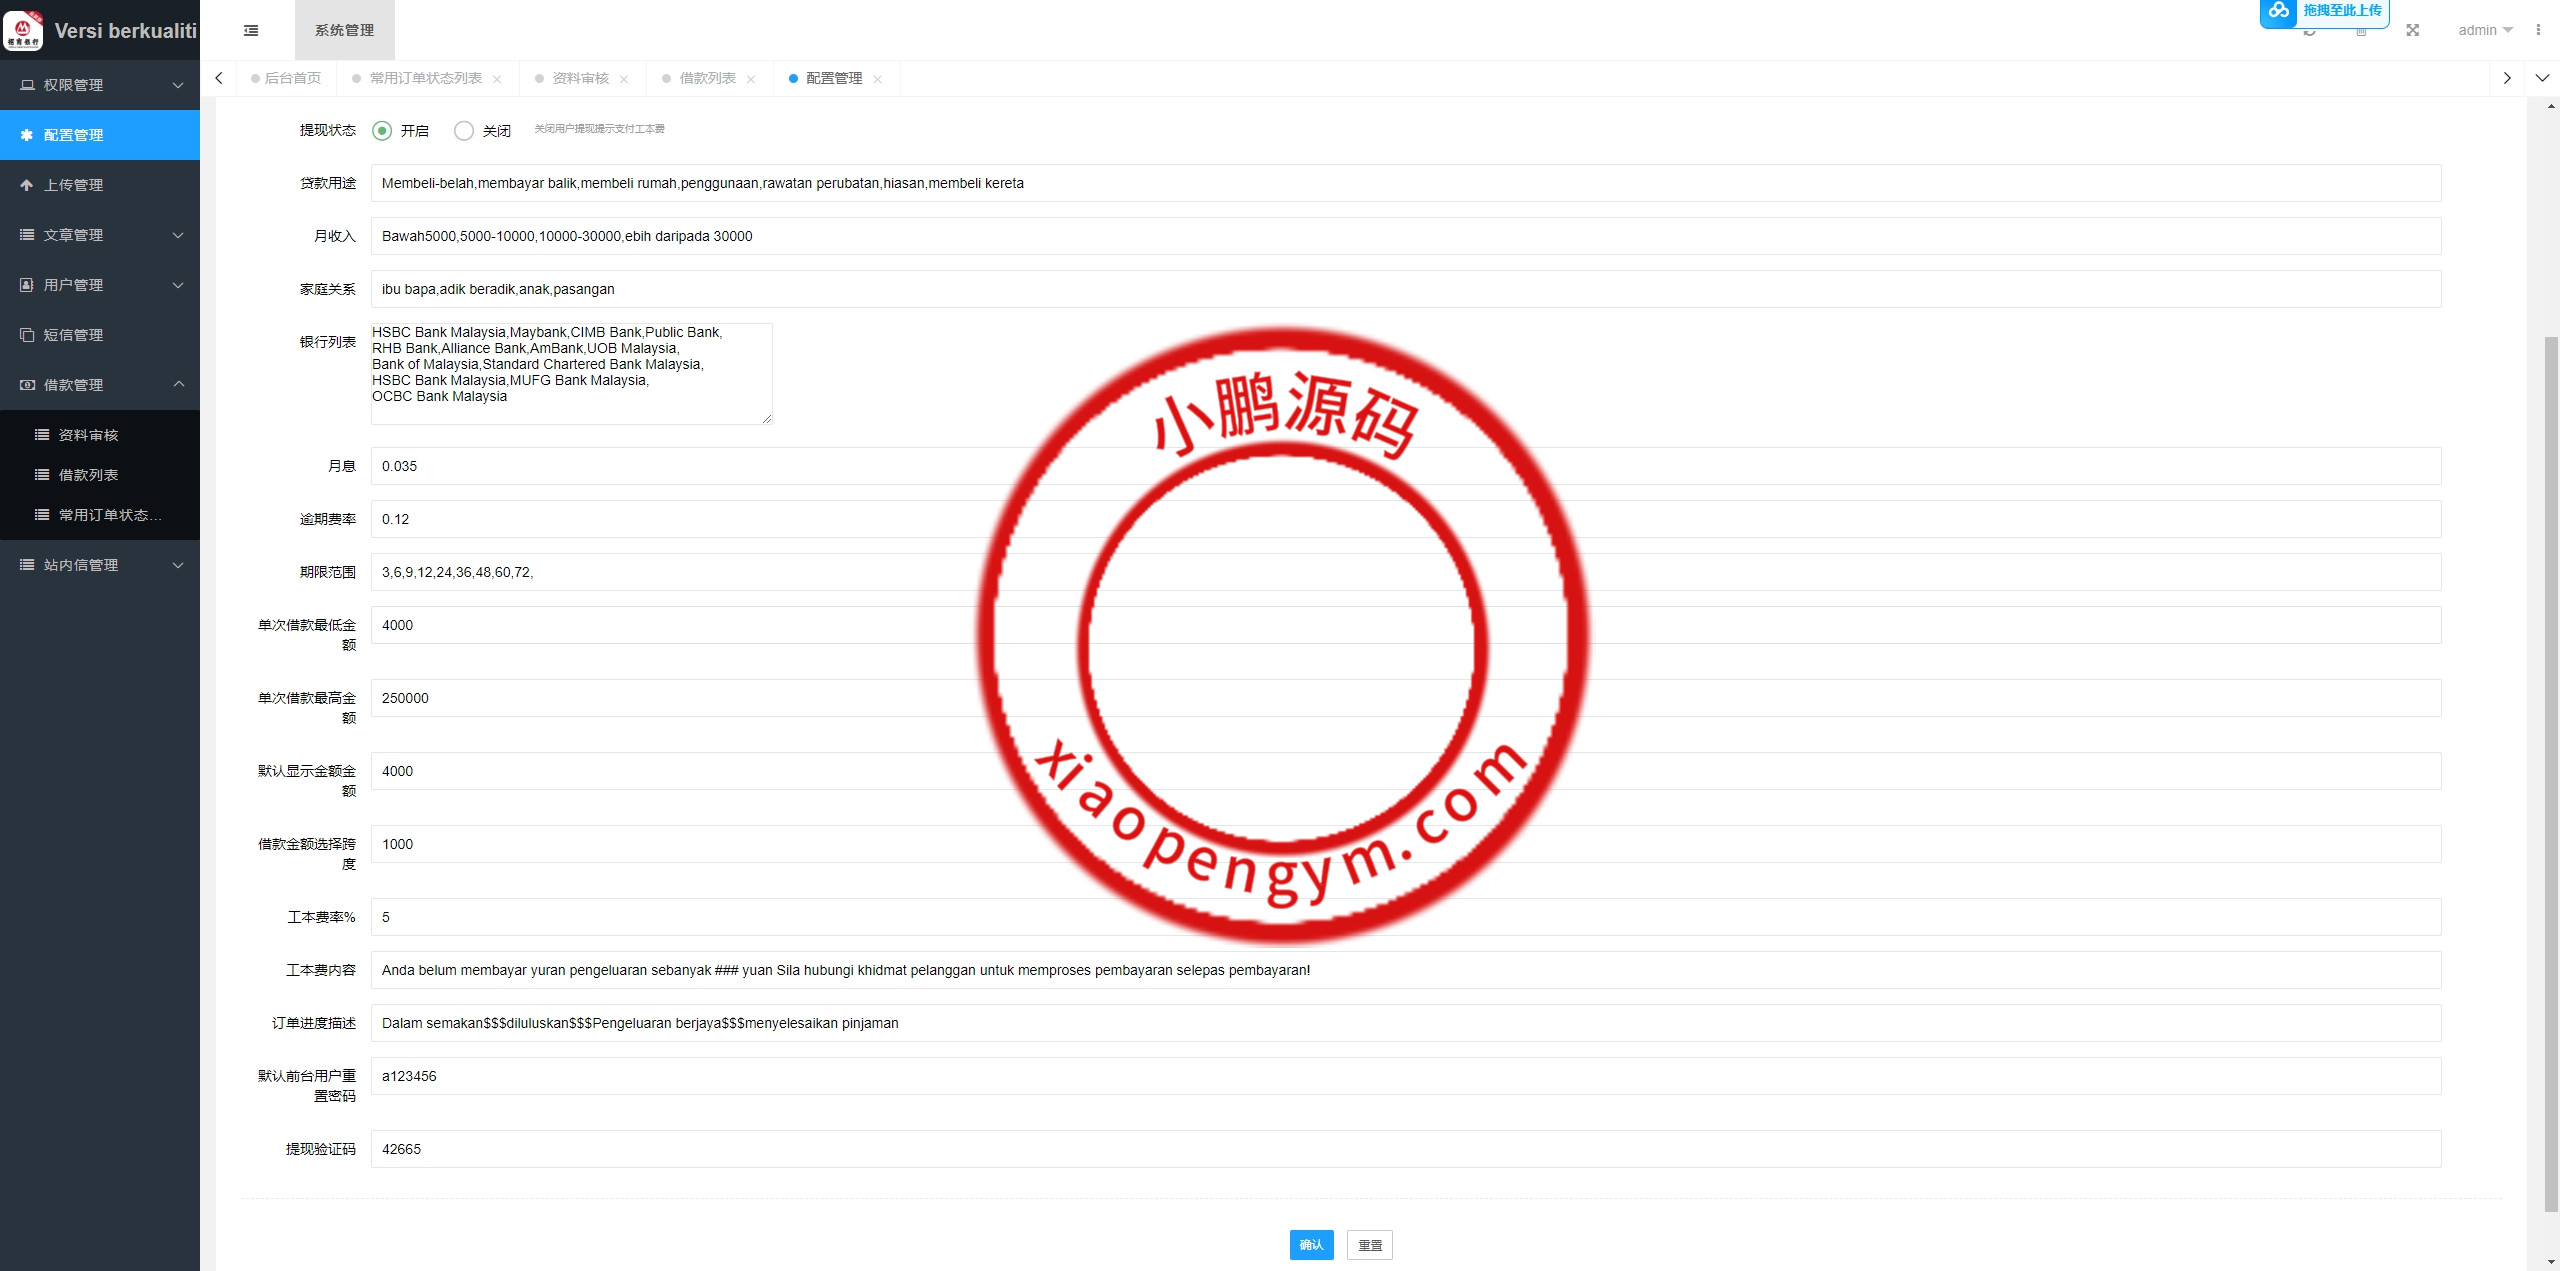Image resolution: width=2560 pixels, height=1271 pixels.
Task: Open 上传管理 from the sidebar
Action: point(73,185)
